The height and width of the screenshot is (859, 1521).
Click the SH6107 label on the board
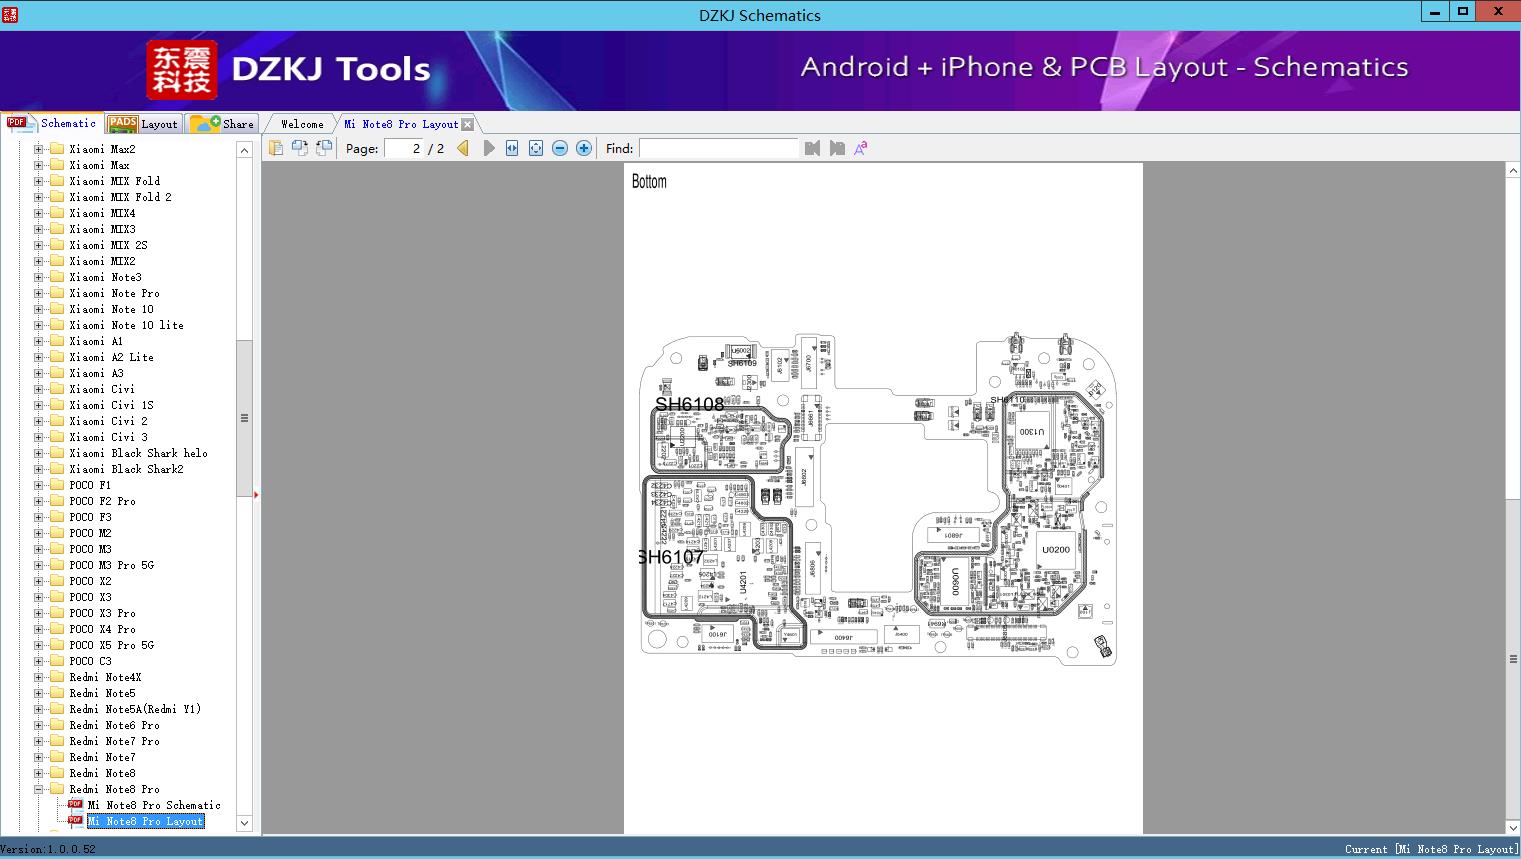tap(671, 557)
